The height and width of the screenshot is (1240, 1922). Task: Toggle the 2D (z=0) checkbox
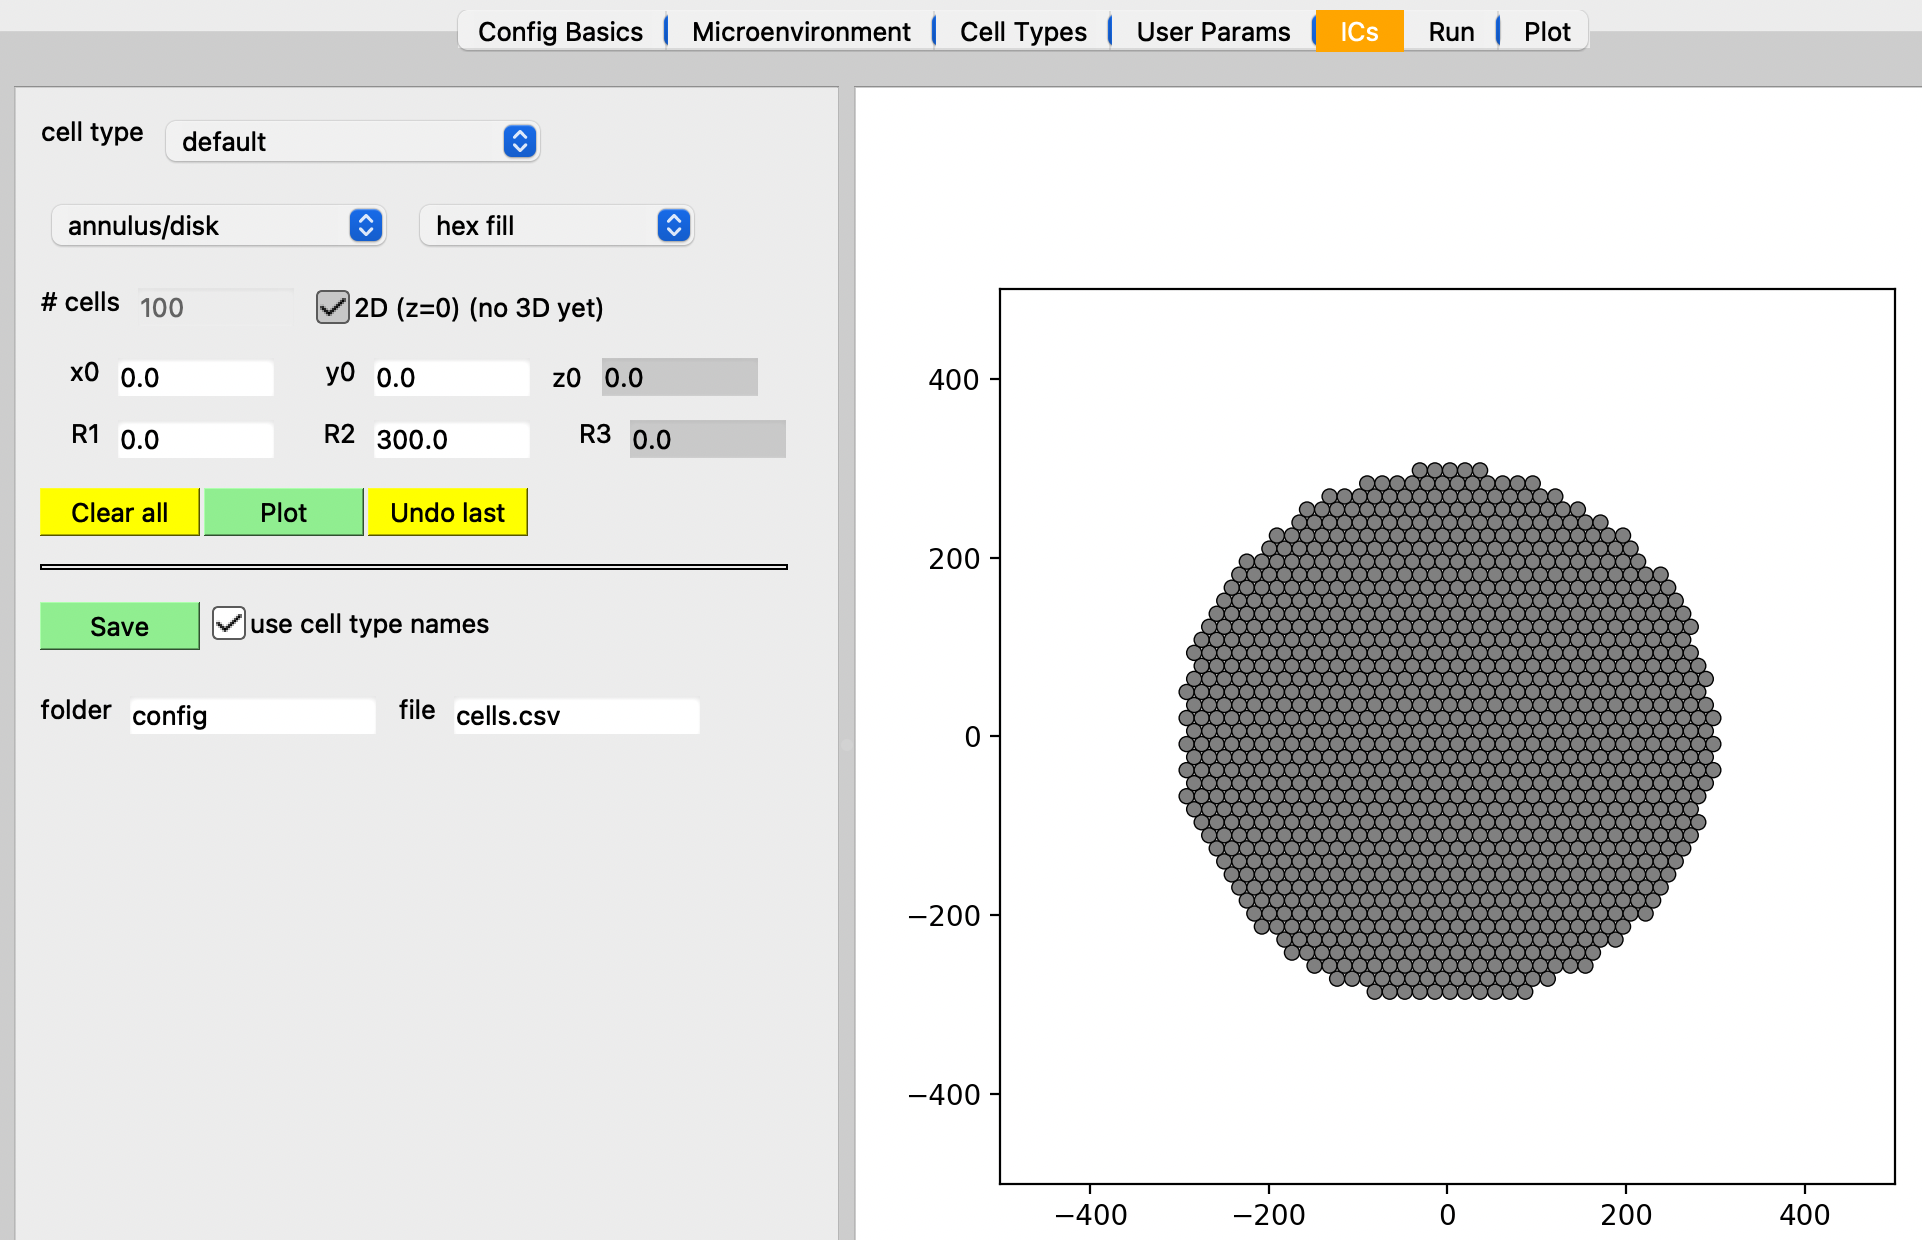tap(332, 307)
